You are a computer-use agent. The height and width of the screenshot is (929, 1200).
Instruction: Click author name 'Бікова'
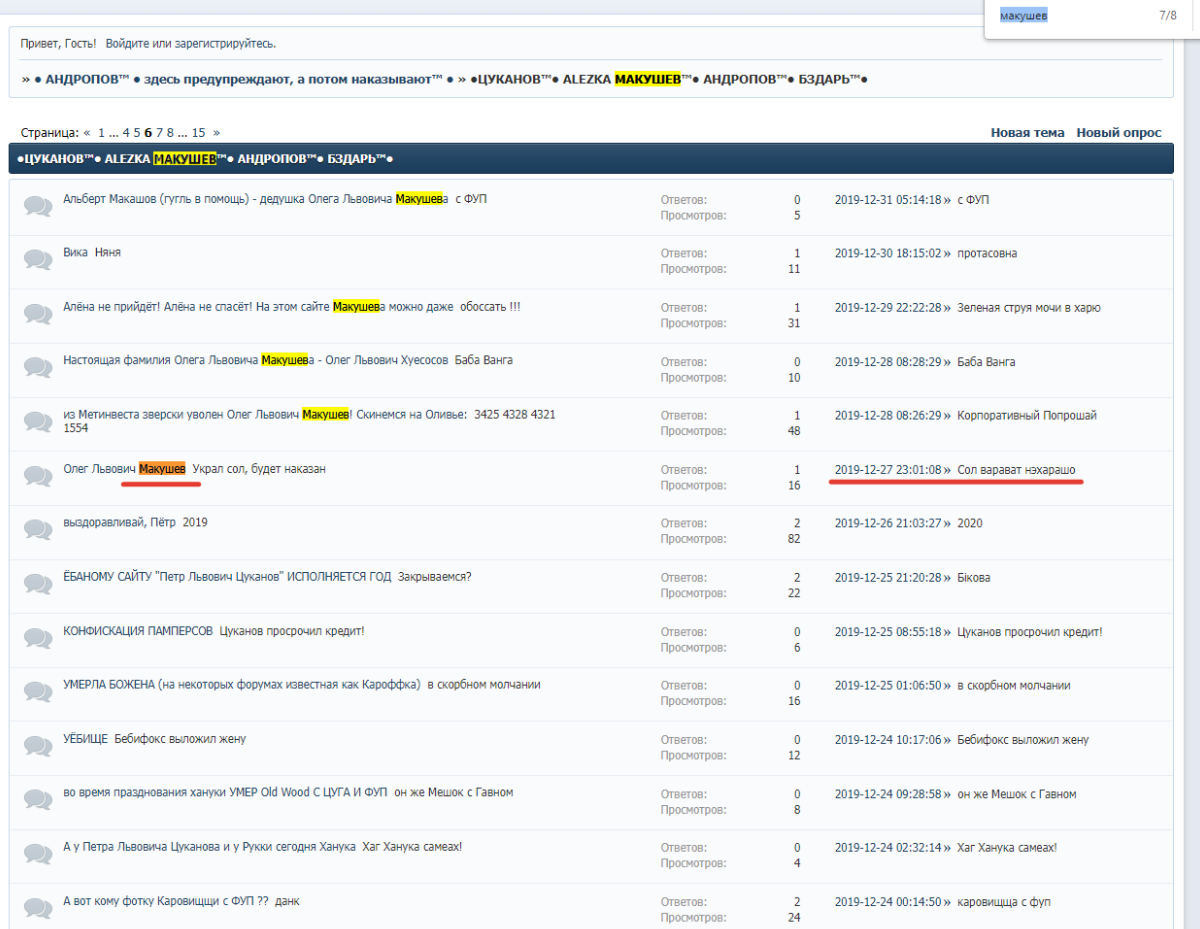(974, 578)
